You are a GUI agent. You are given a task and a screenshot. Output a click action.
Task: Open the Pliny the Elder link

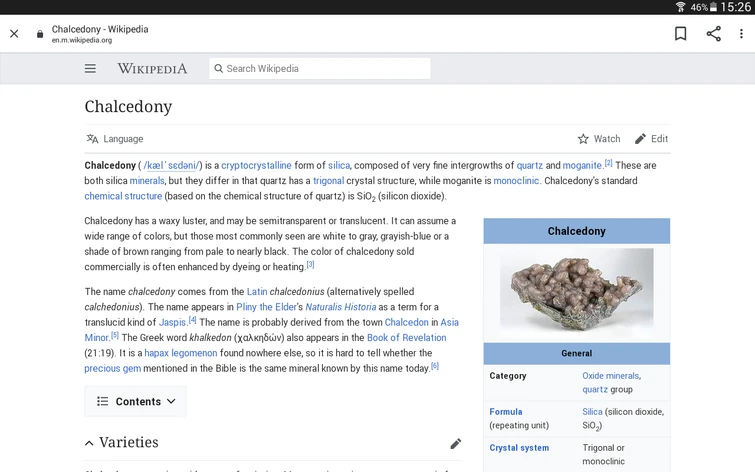pyautogui.click(x=266, y=307)
